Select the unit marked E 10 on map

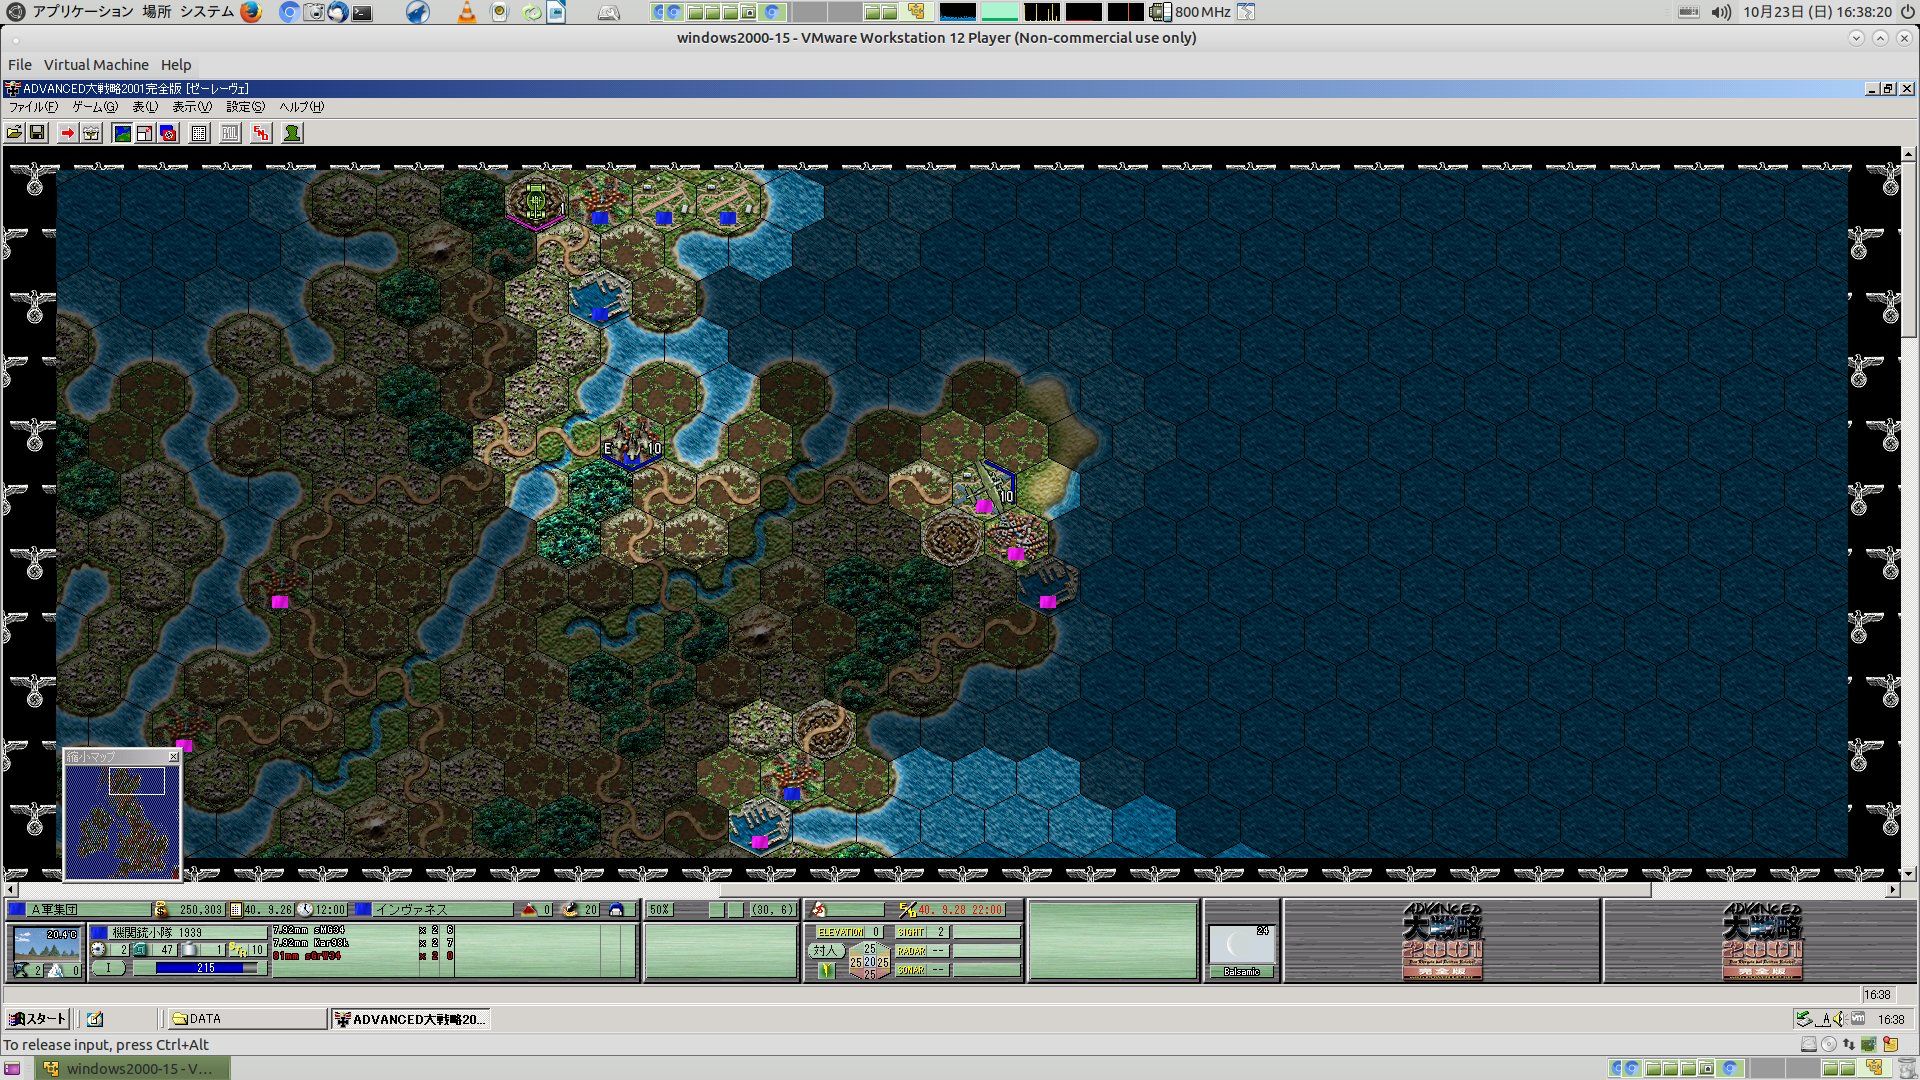pyautogui.click(x=632, y=445)
